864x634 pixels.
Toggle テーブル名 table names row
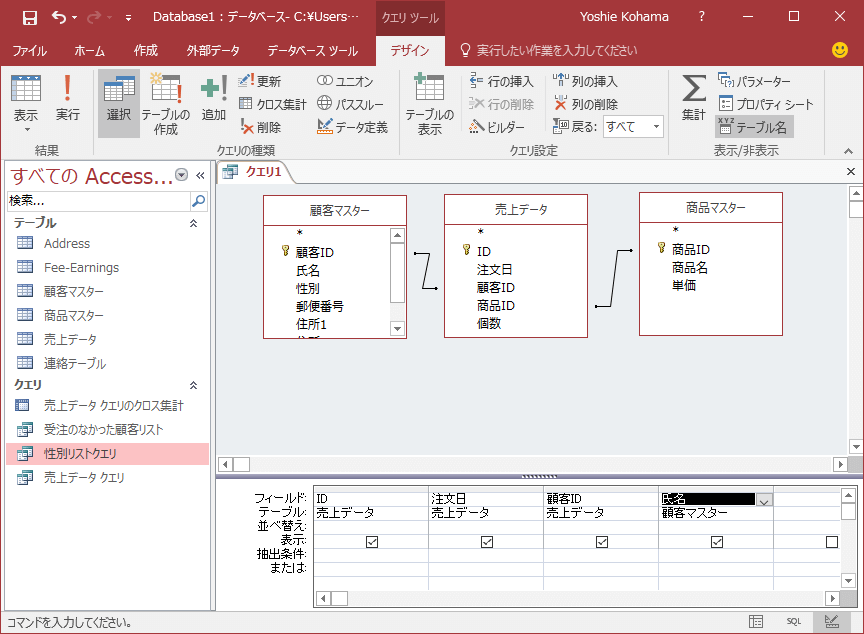pyautogui.click(x=754, y=127)
